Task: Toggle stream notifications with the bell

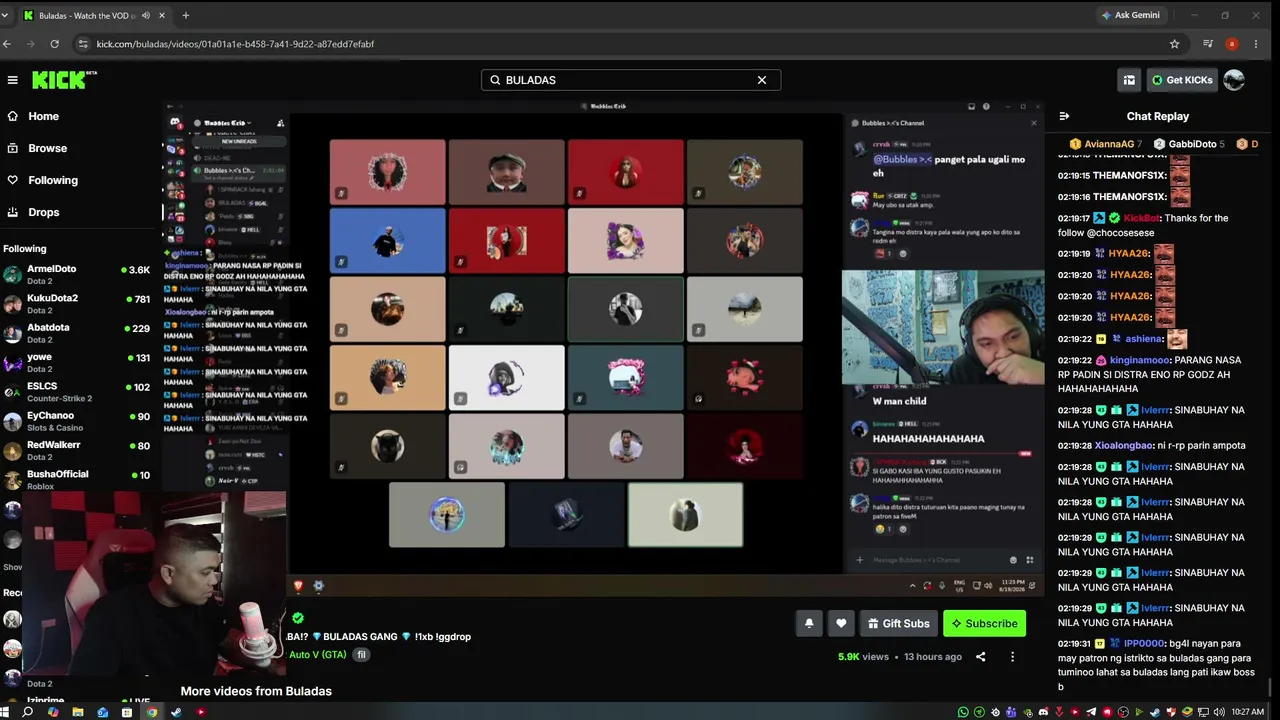Action: pyautogui.click(x=809, y=623)
